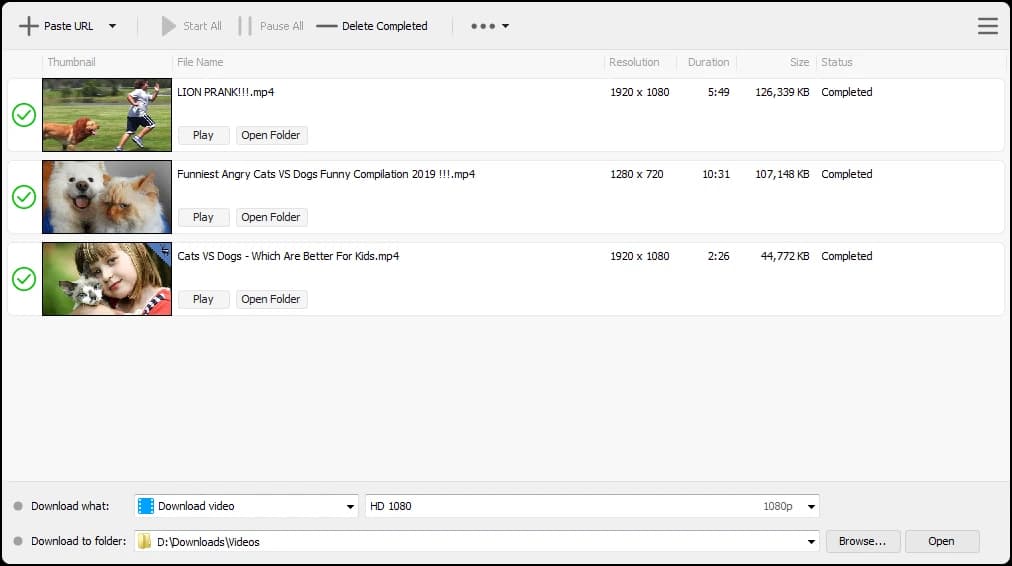Click the folder icon beside D:\Downloads\Videos
Image resolution: width=1012 pixels, height=566 pixels.
pos(145,541)
